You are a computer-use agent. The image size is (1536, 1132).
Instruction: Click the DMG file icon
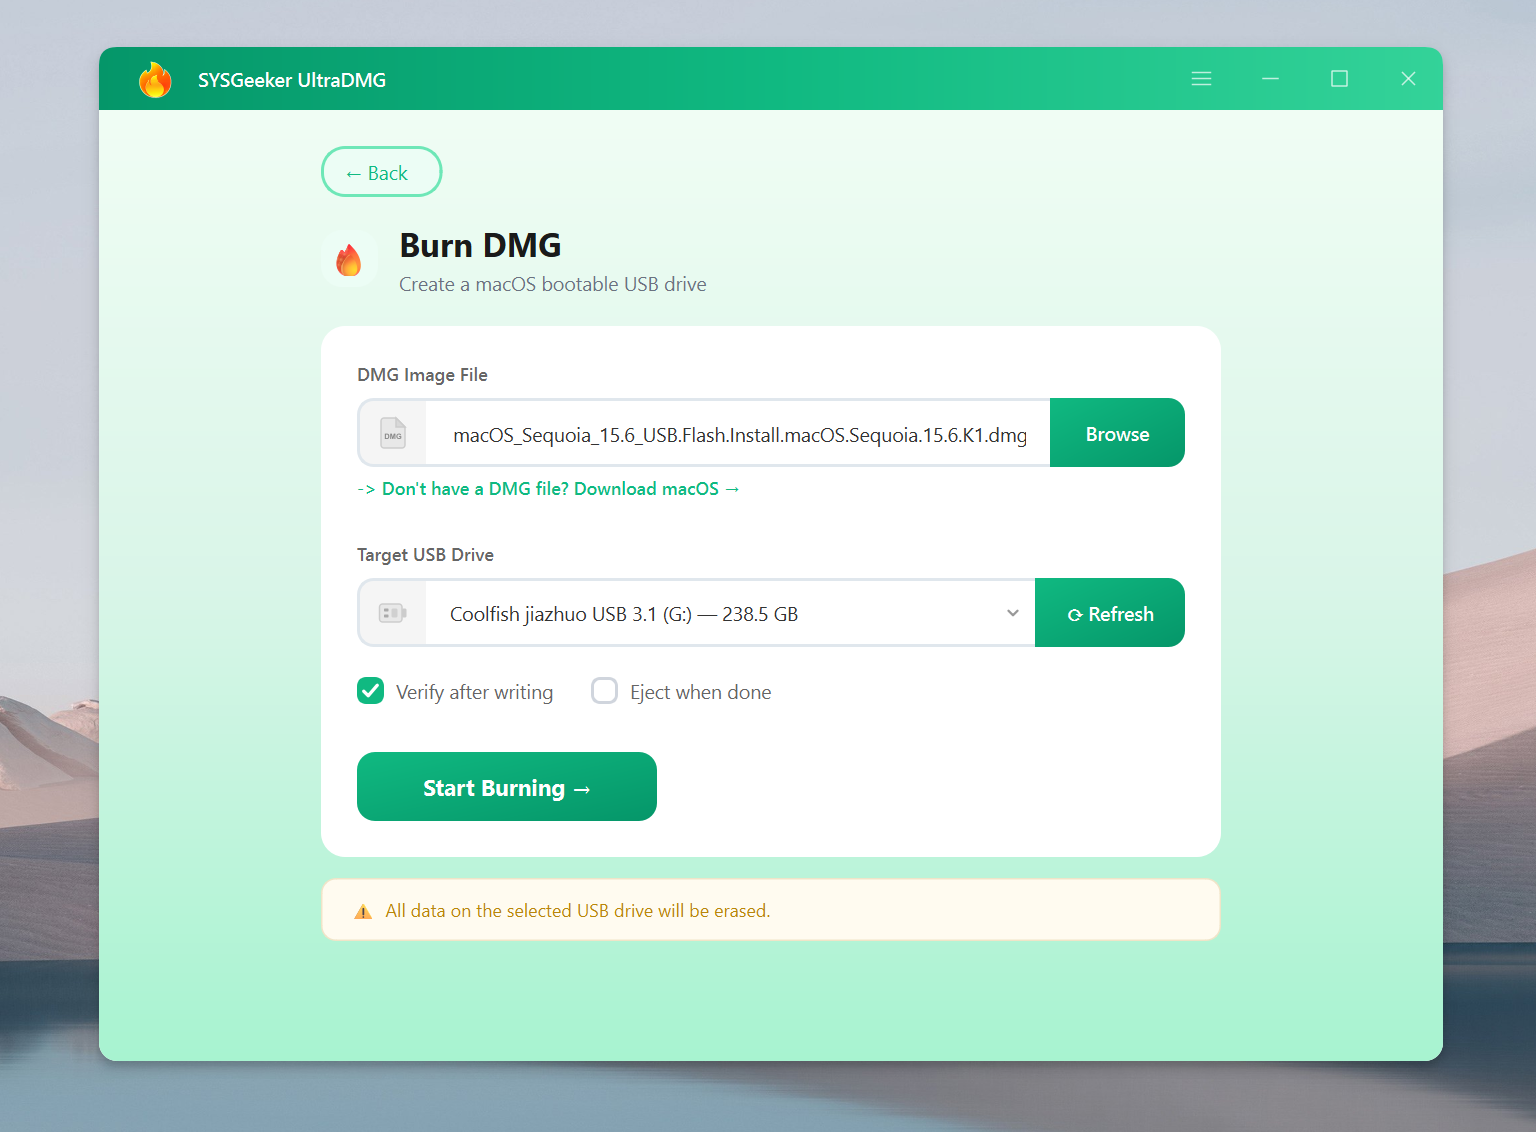(393, 433)
